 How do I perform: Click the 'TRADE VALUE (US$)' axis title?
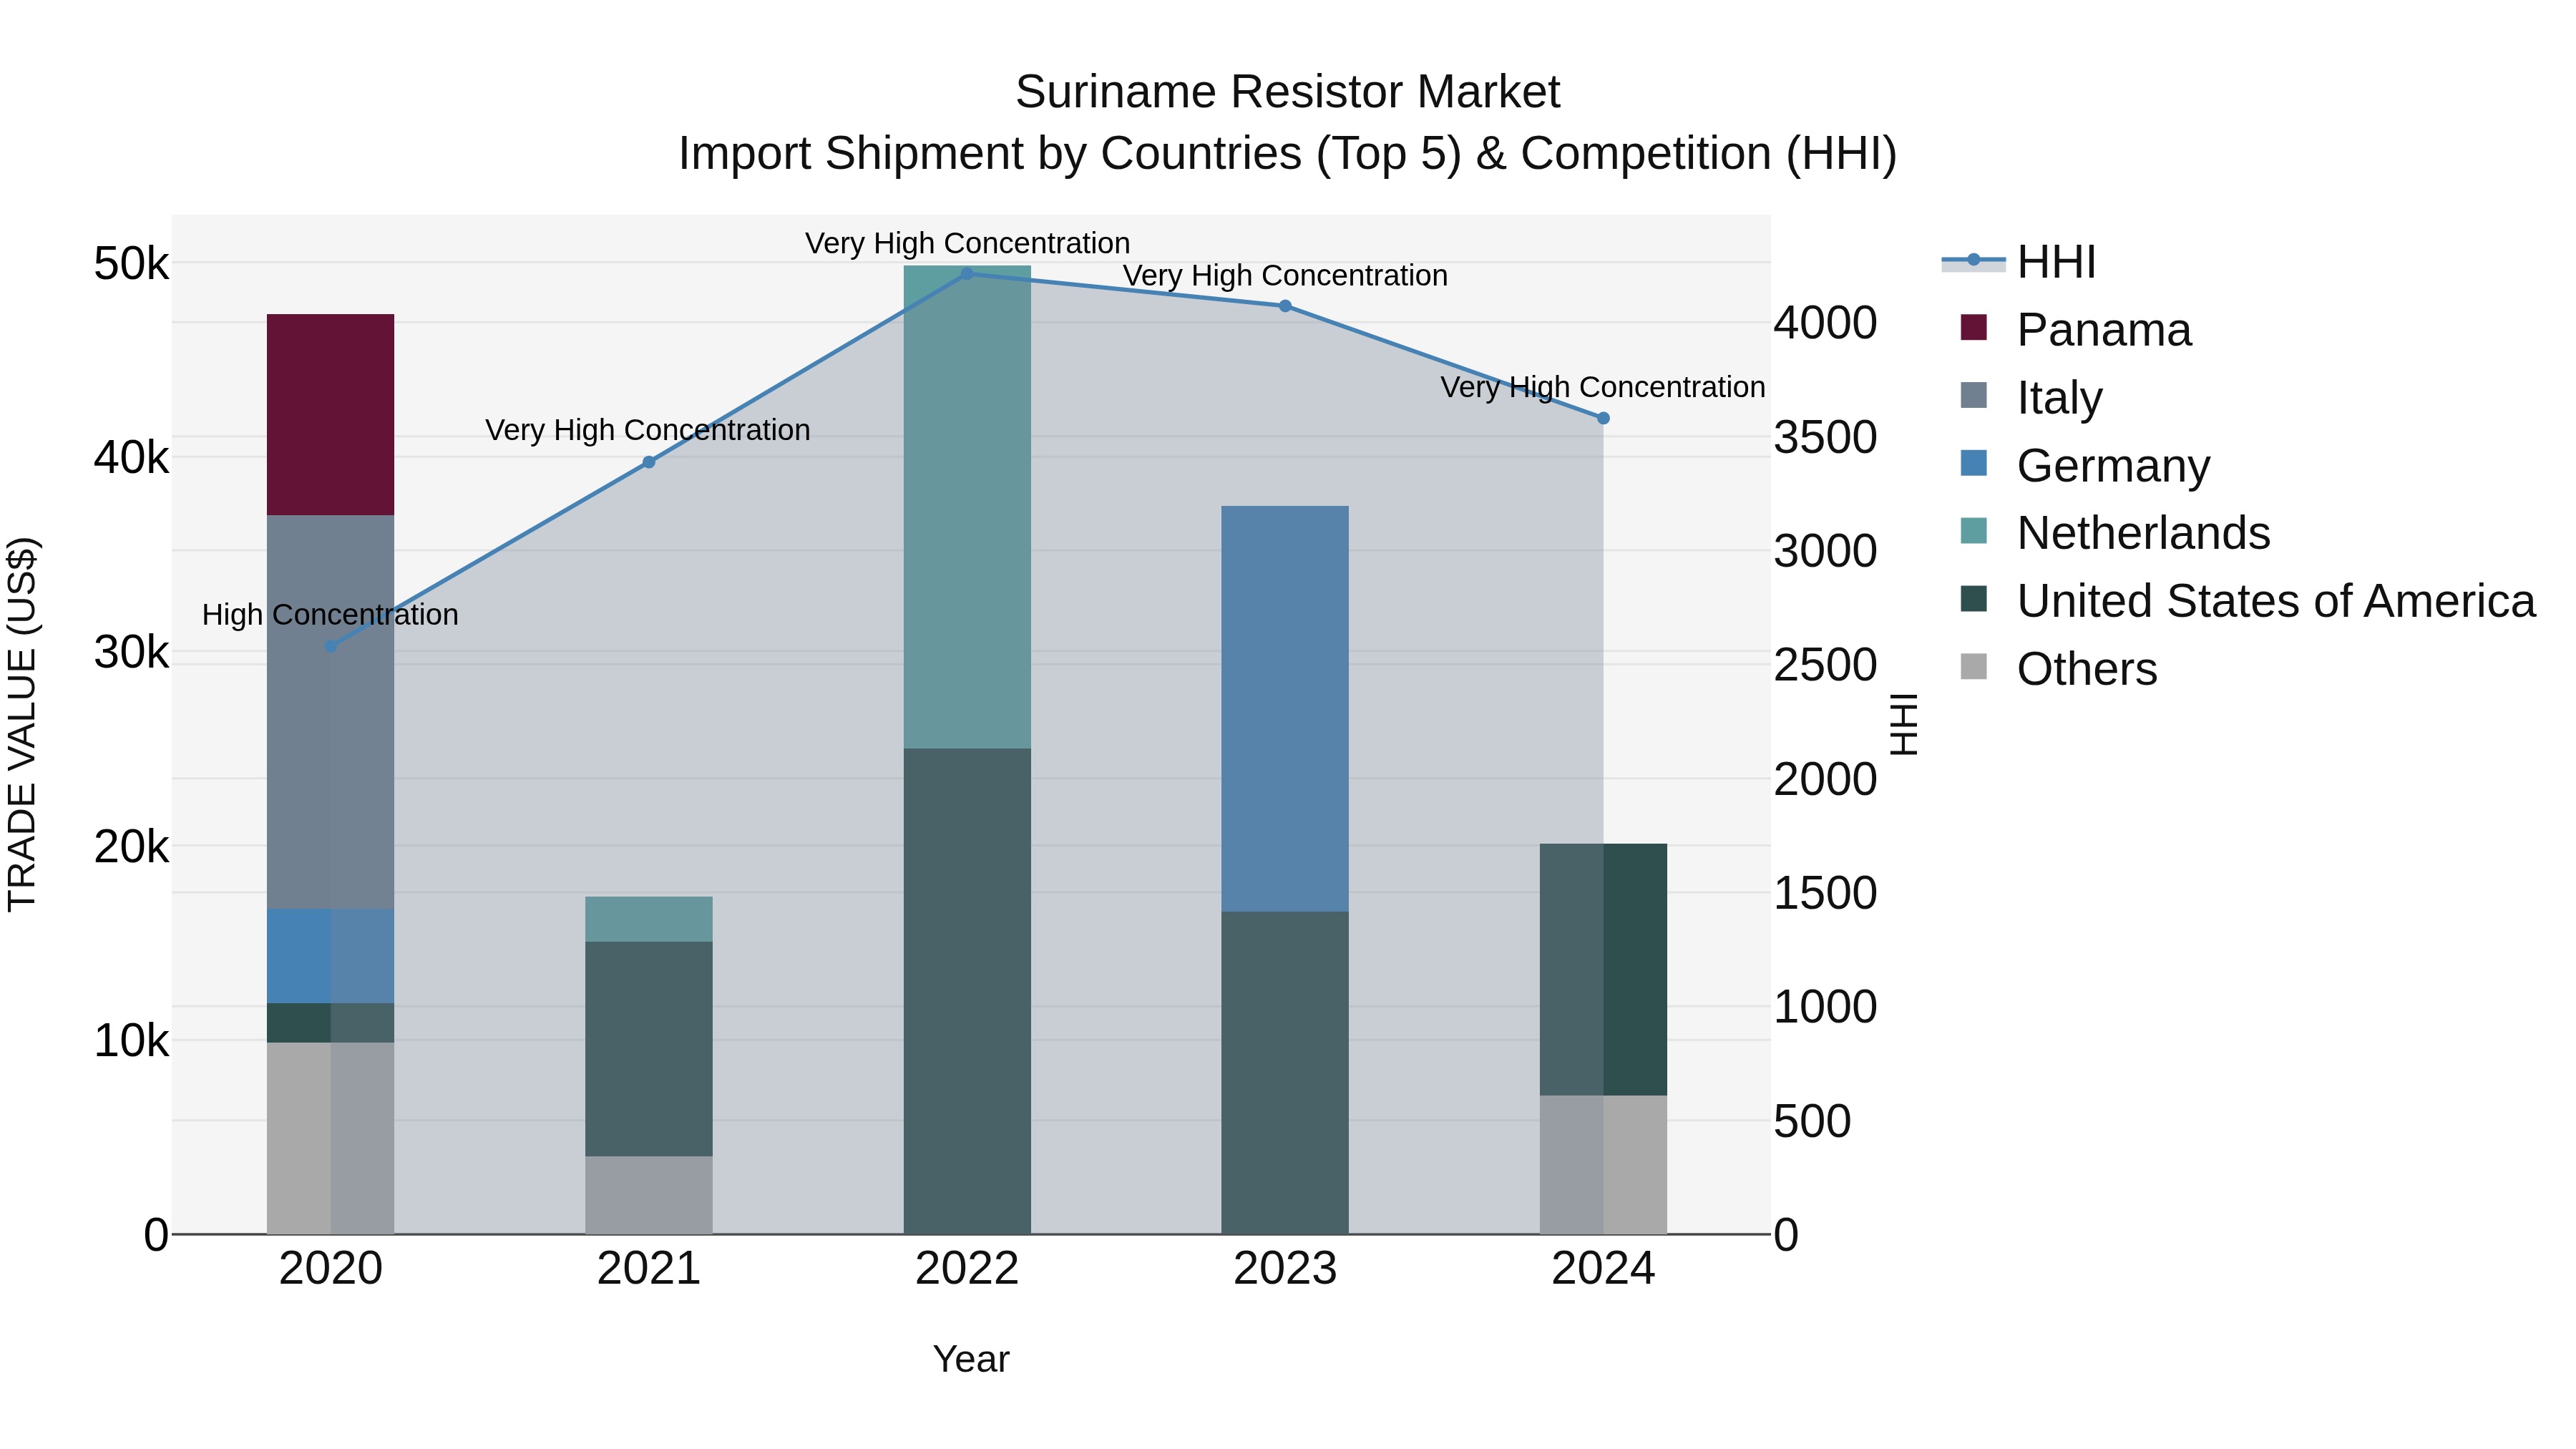tap(22, 724)
